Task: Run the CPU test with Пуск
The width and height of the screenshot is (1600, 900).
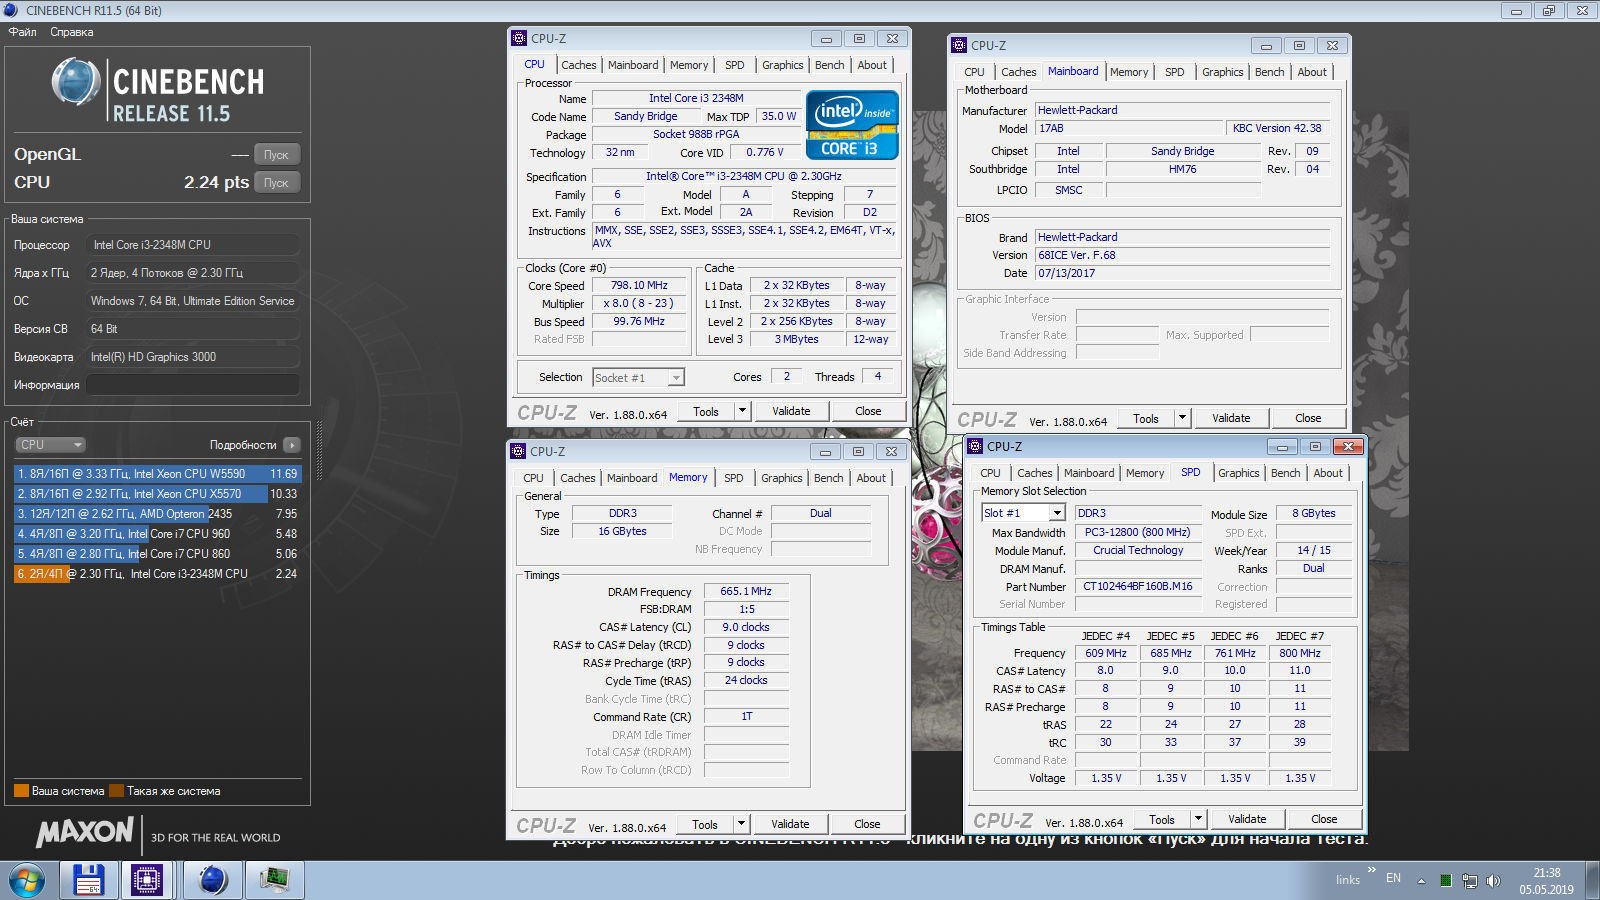Action: [x=276, y=182]
